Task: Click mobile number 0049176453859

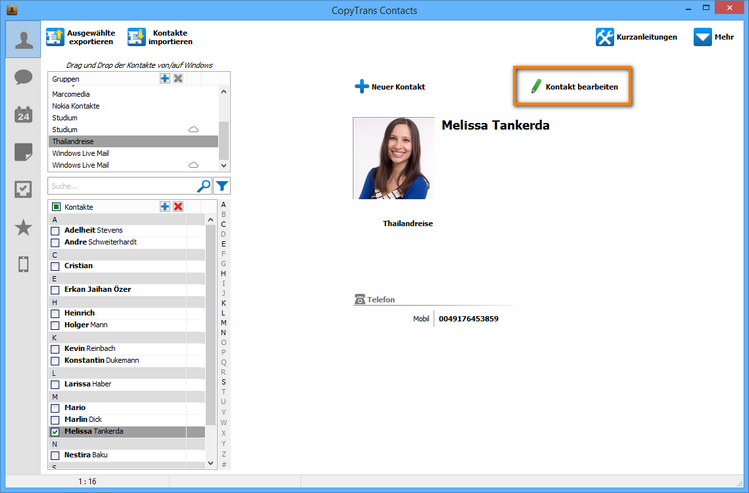Action: tap(468, 319)
